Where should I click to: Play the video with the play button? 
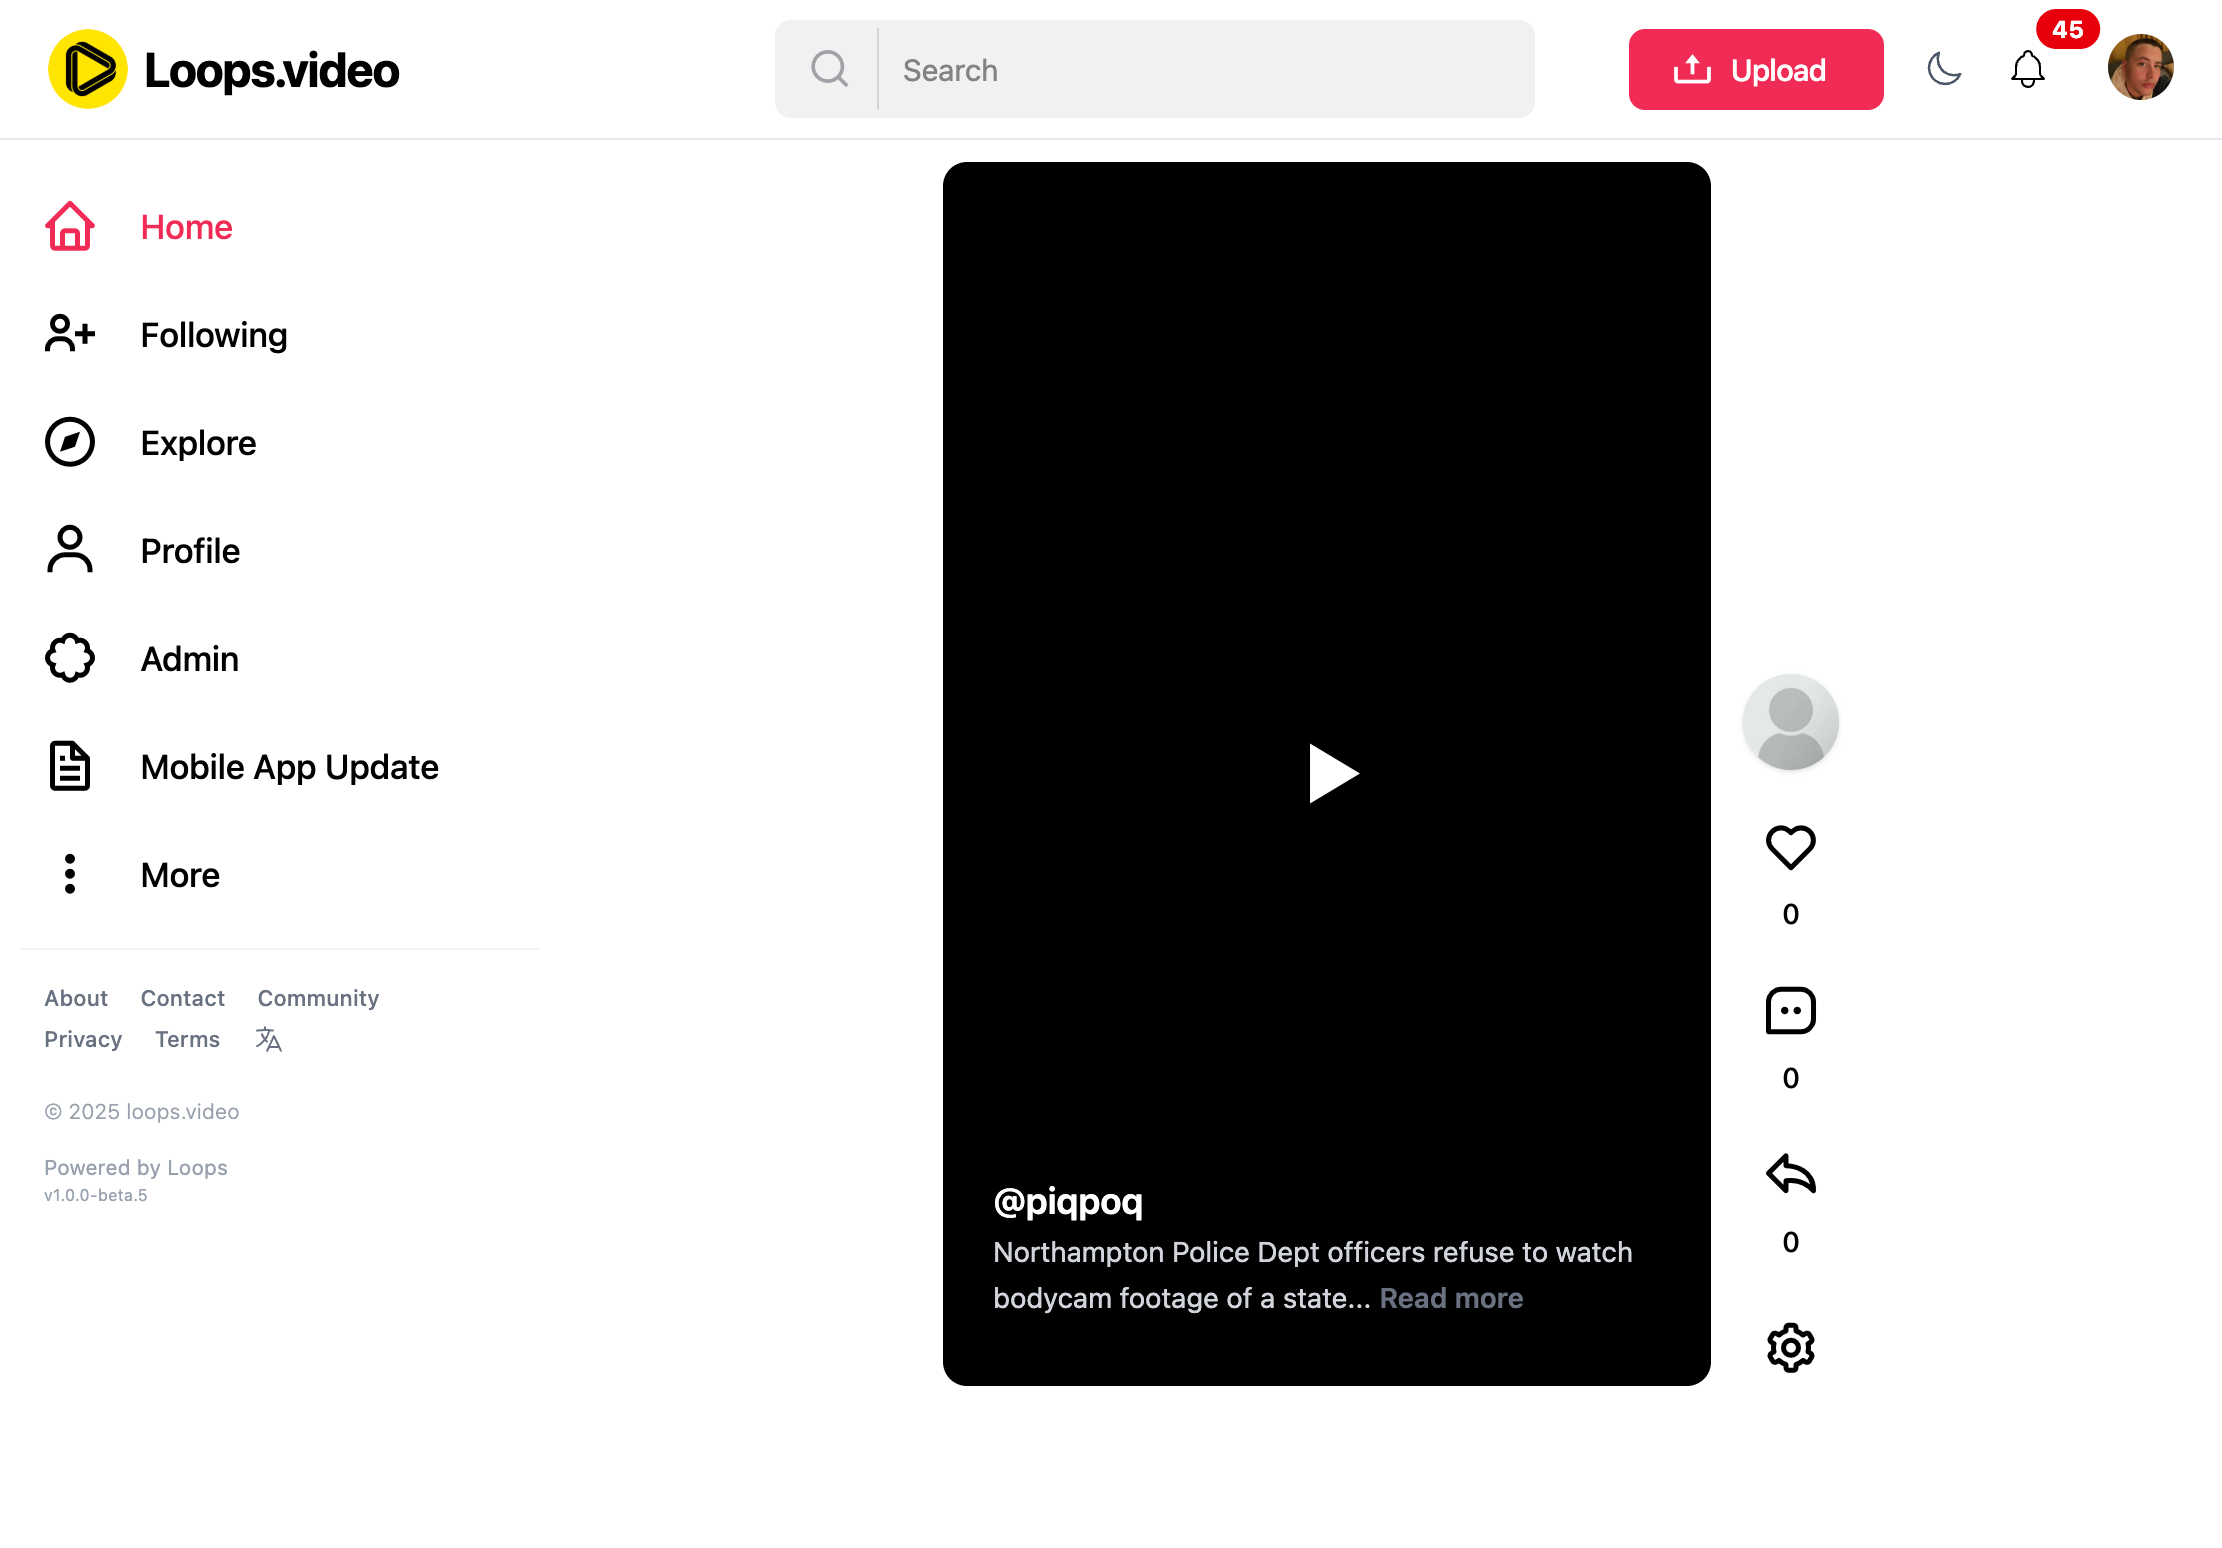1330,773
